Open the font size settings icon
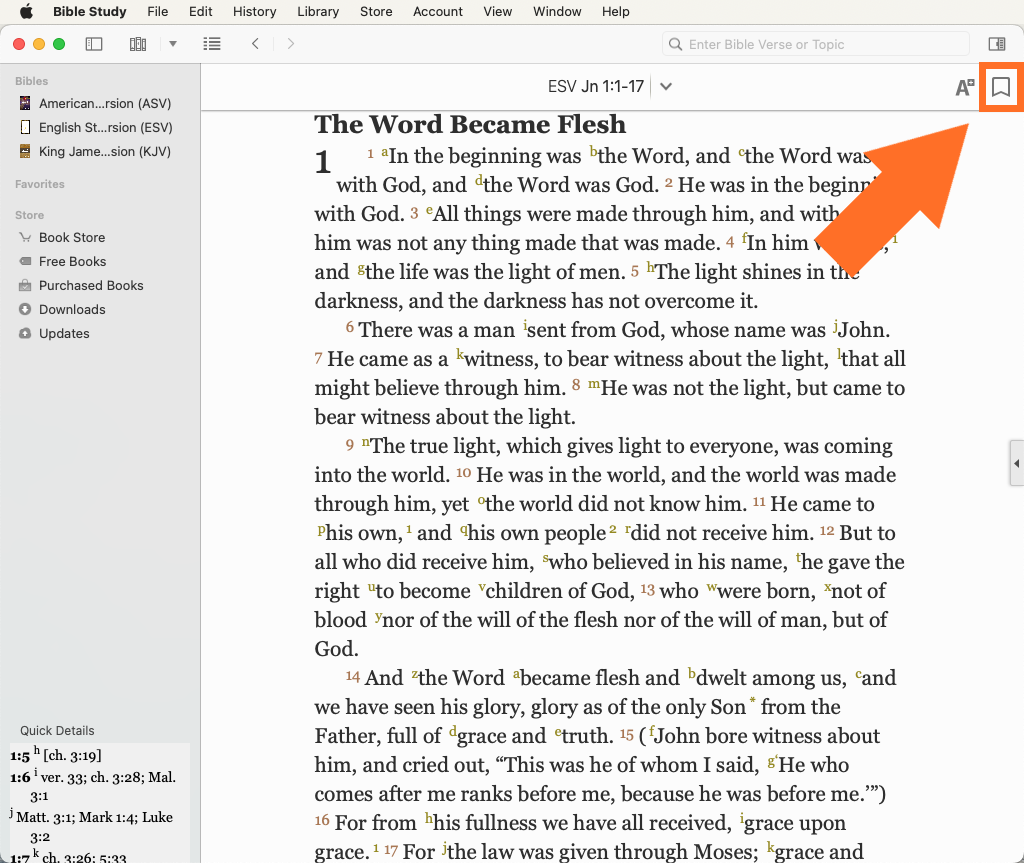This screenshot has width=1024, height=863. click(964, 88)
